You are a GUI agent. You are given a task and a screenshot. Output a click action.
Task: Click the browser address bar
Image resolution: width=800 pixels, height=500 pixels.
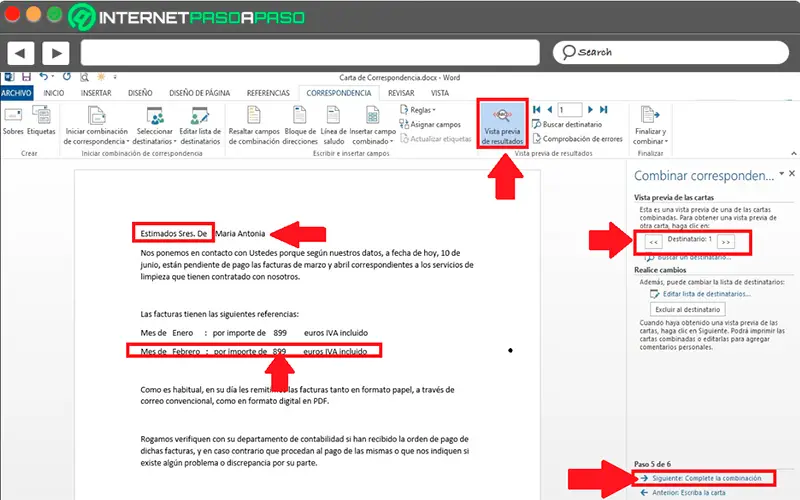[310, 53]
